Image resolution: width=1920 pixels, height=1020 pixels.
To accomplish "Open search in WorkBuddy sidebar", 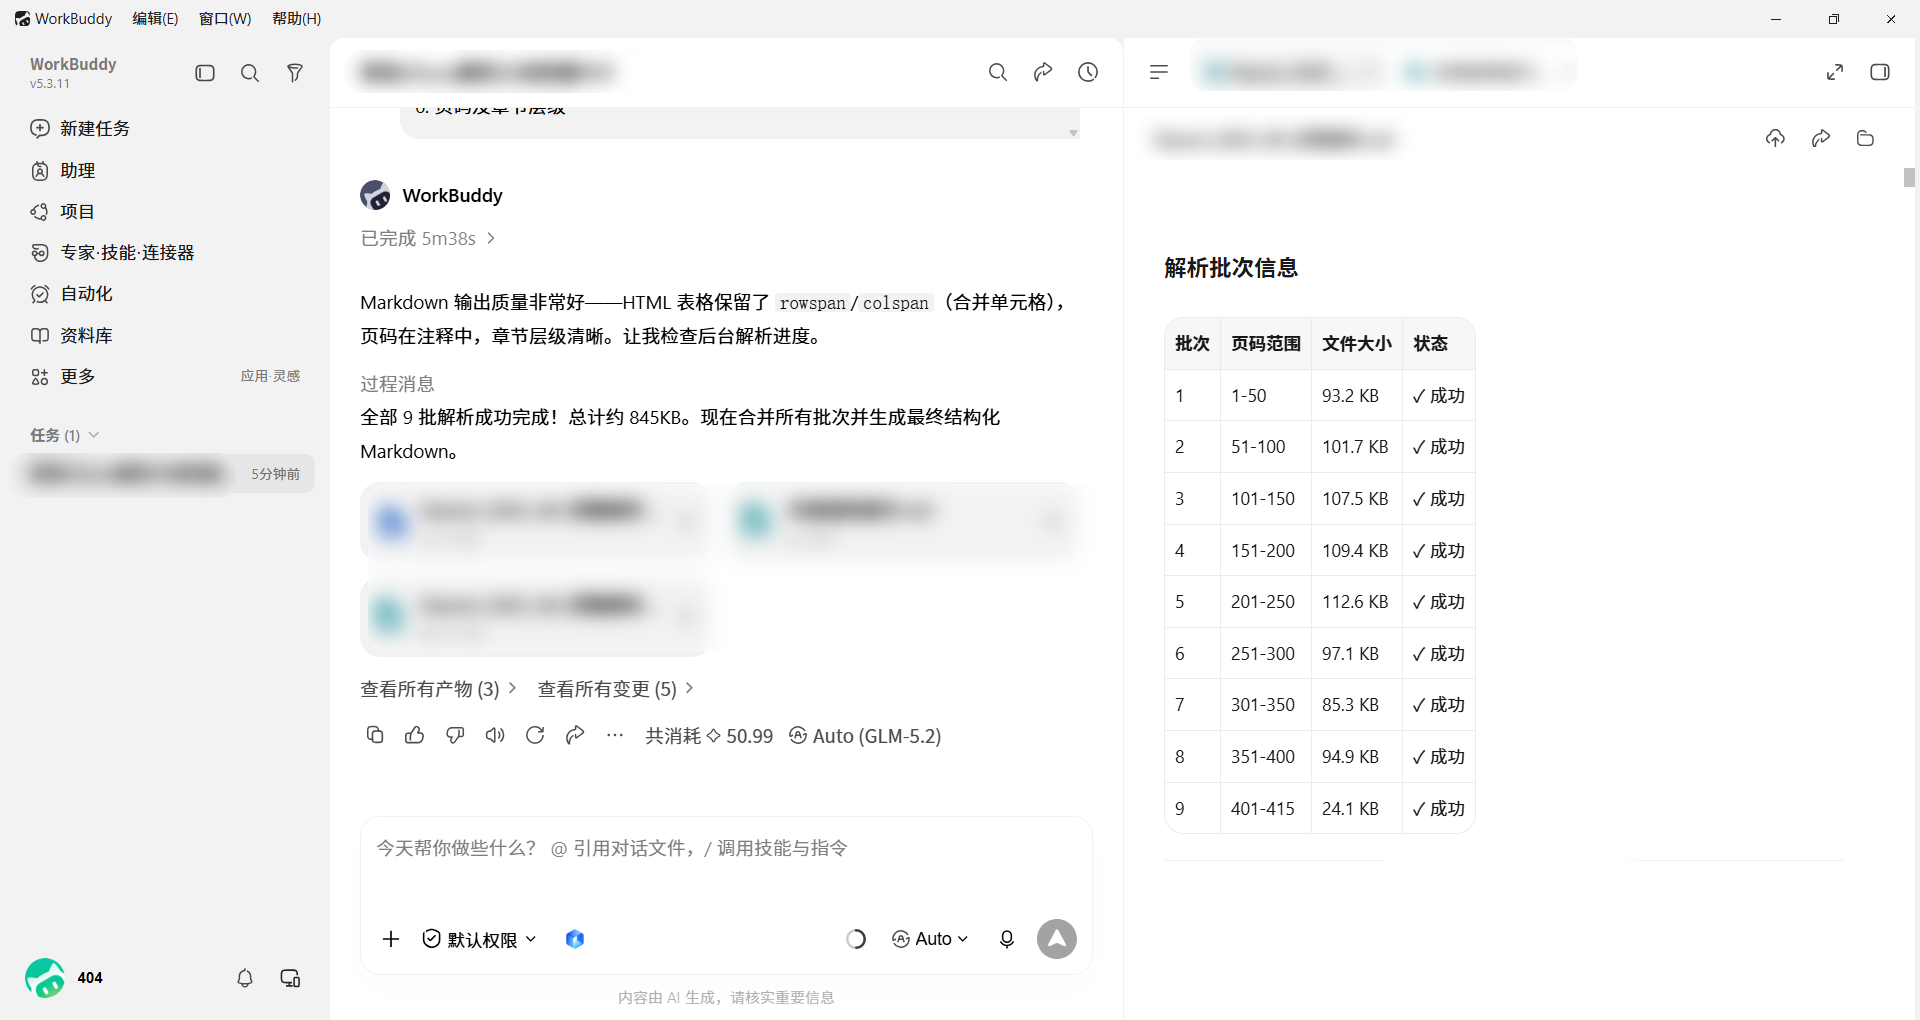I will pos(250,73).
